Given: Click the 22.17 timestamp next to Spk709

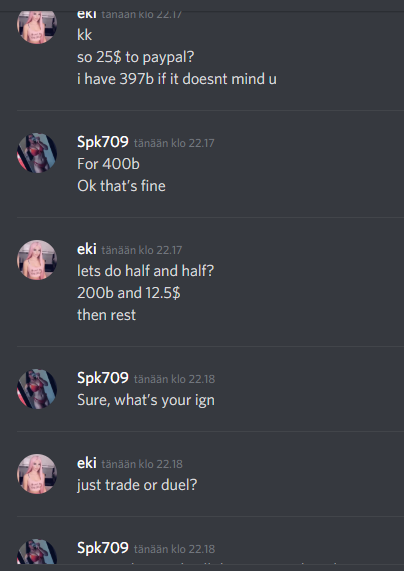Looking at the screenshot, I should point(174,143).
